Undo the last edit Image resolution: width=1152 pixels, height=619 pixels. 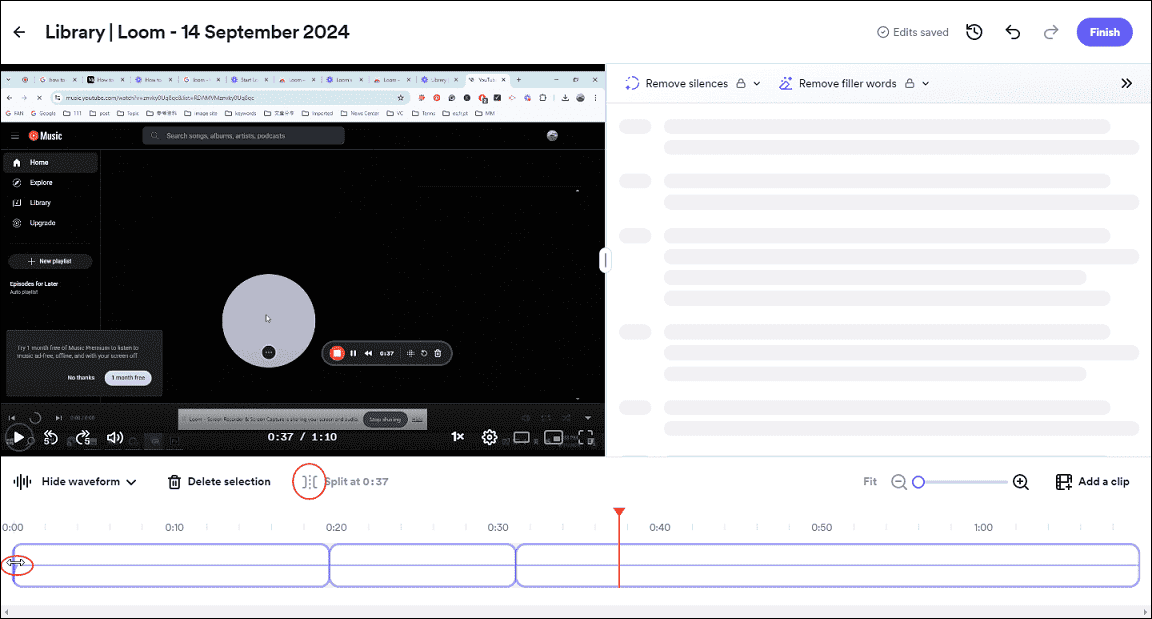(1013, 32)
